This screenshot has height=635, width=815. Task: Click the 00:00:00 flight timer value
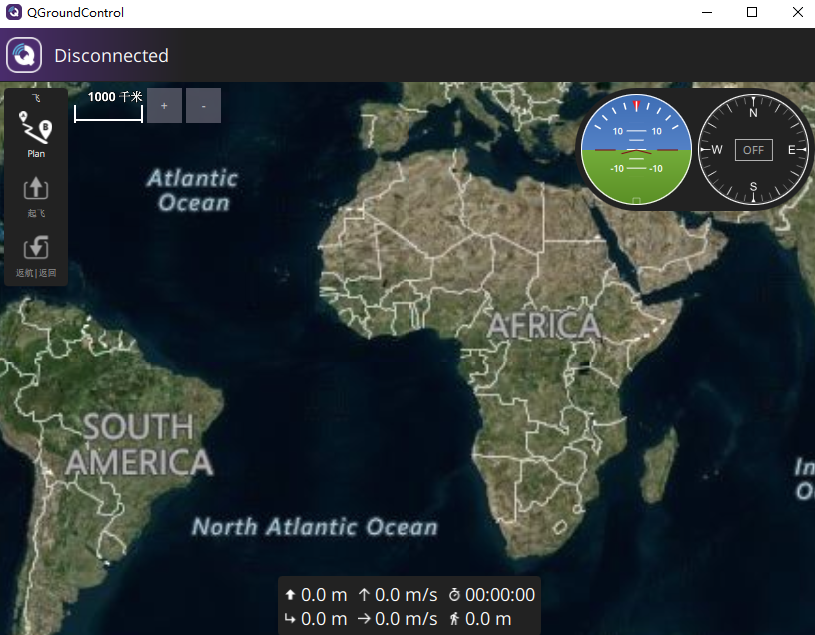(x=499, y=594)
